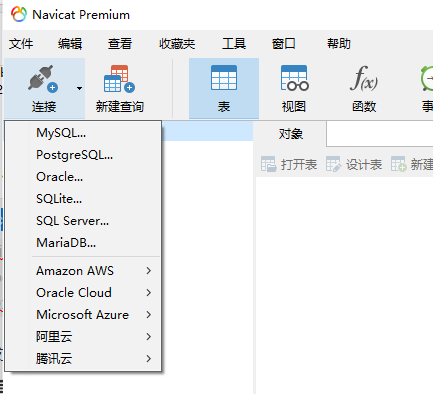Open the 收藏夹 menu
The width and height of the screenshot is (433, 394).
click(x=177, y=44)
